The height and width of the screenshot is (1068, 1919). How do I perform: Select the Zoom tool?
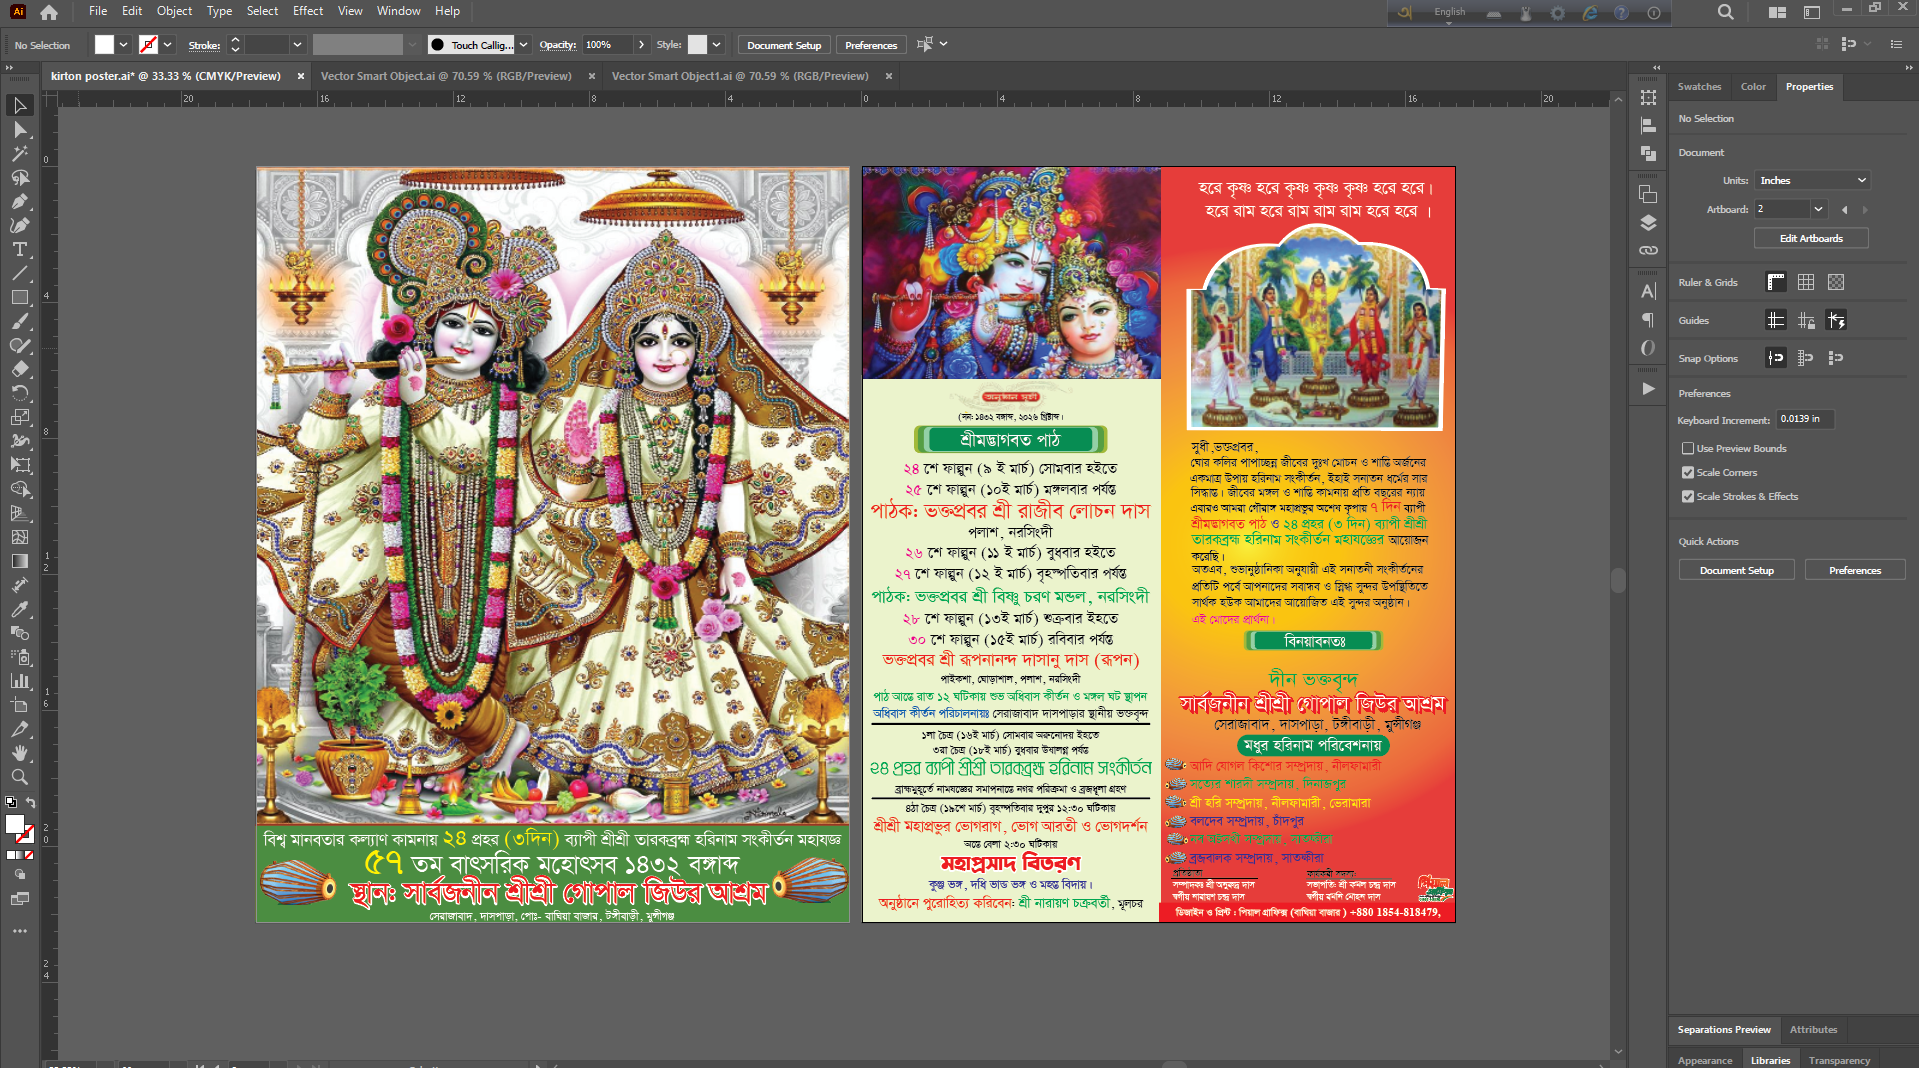pyautogui.click(x=20, y=777)
